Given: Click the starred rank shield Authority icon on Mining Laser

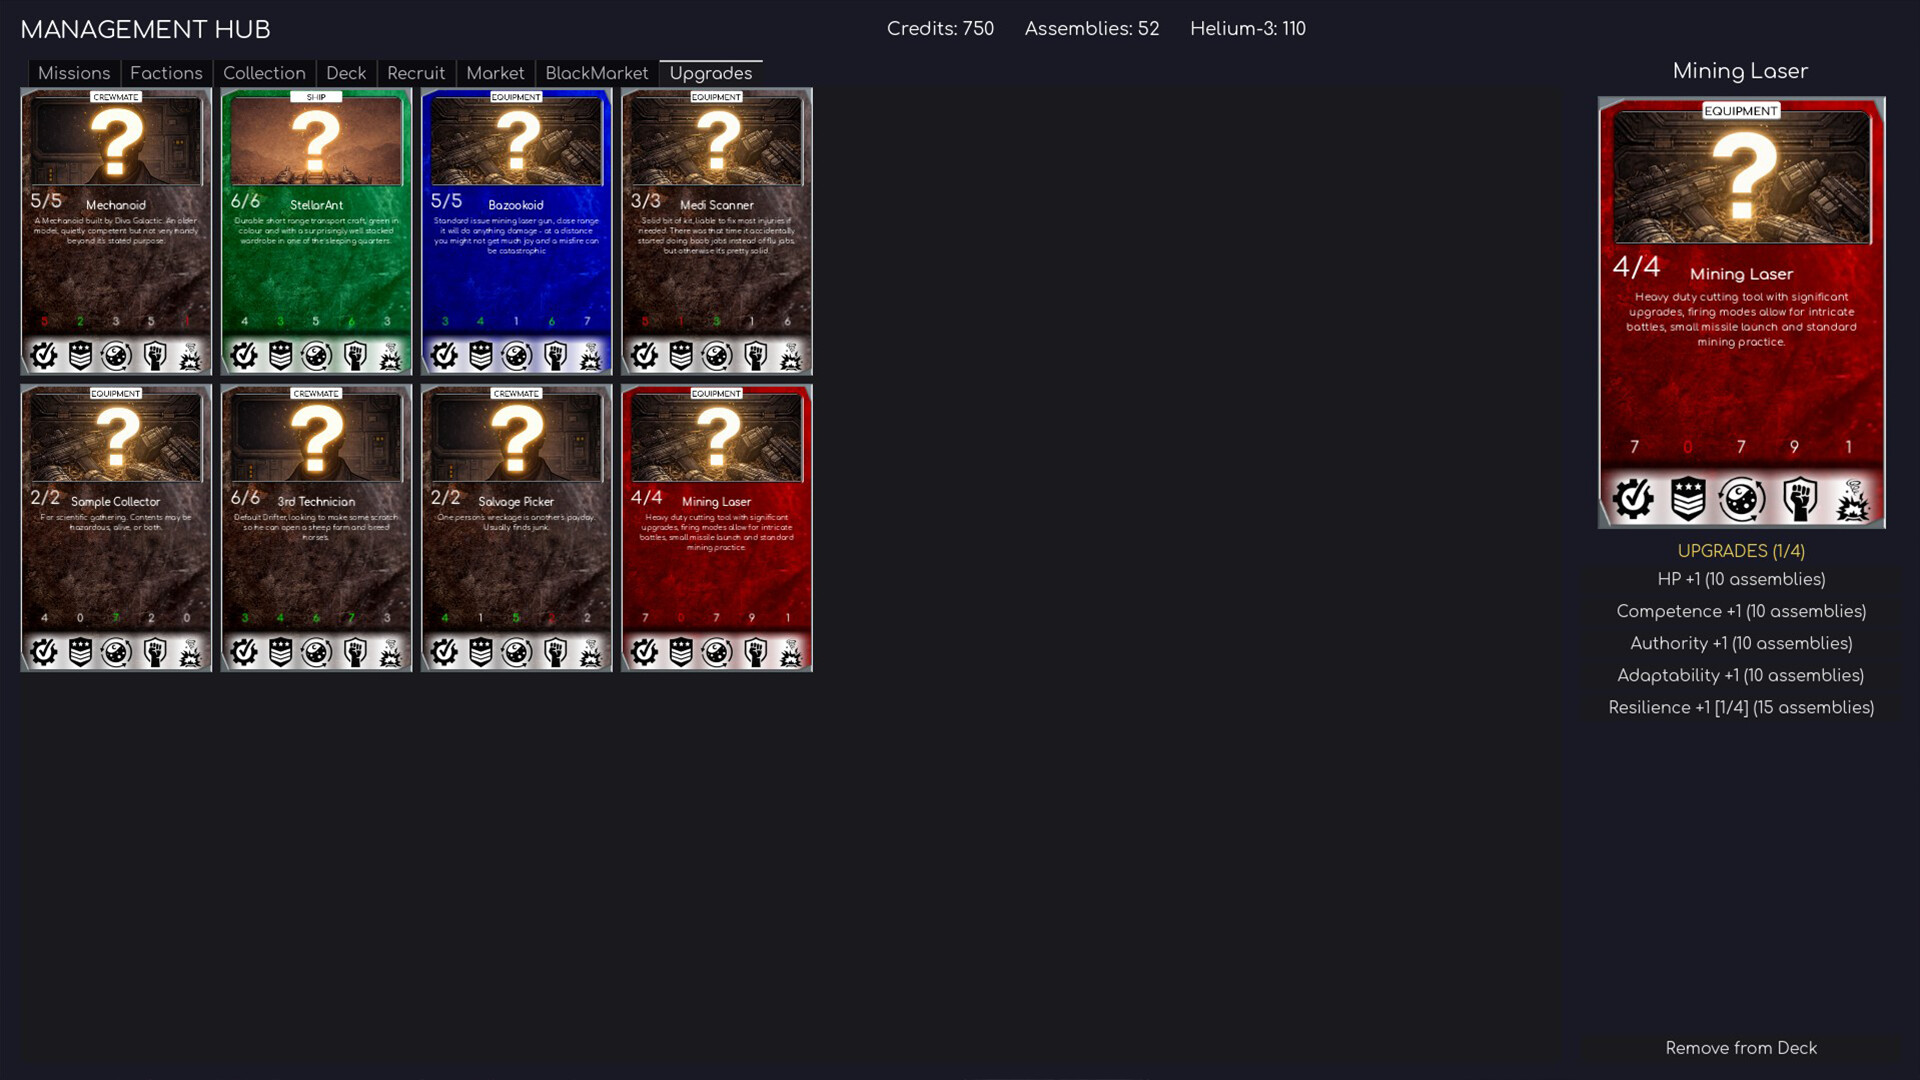Looking at the screenshot, I should (1688, 500).
